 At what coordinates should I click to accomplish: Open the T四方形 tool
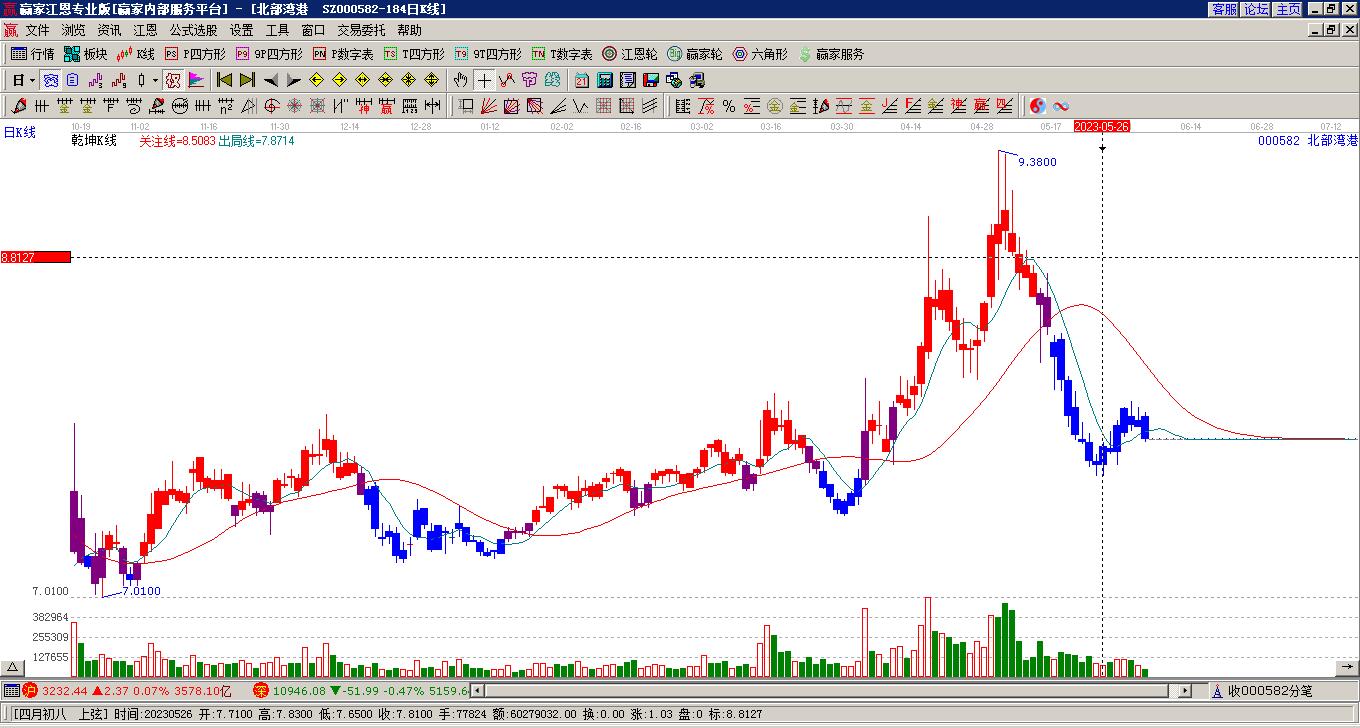[x=414, y=54]
